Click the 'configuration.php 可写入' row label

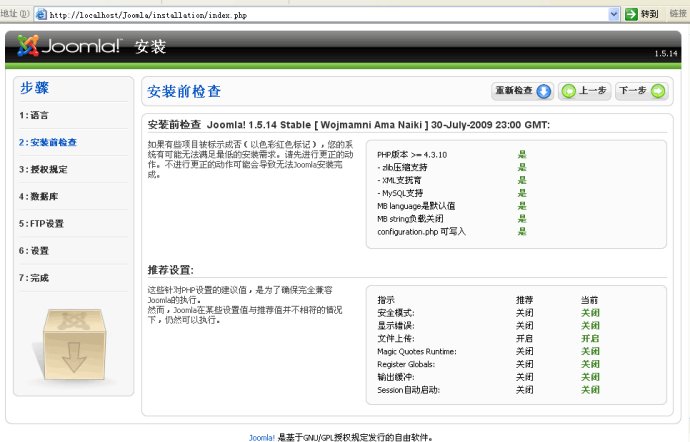click(x=421, y=232)
